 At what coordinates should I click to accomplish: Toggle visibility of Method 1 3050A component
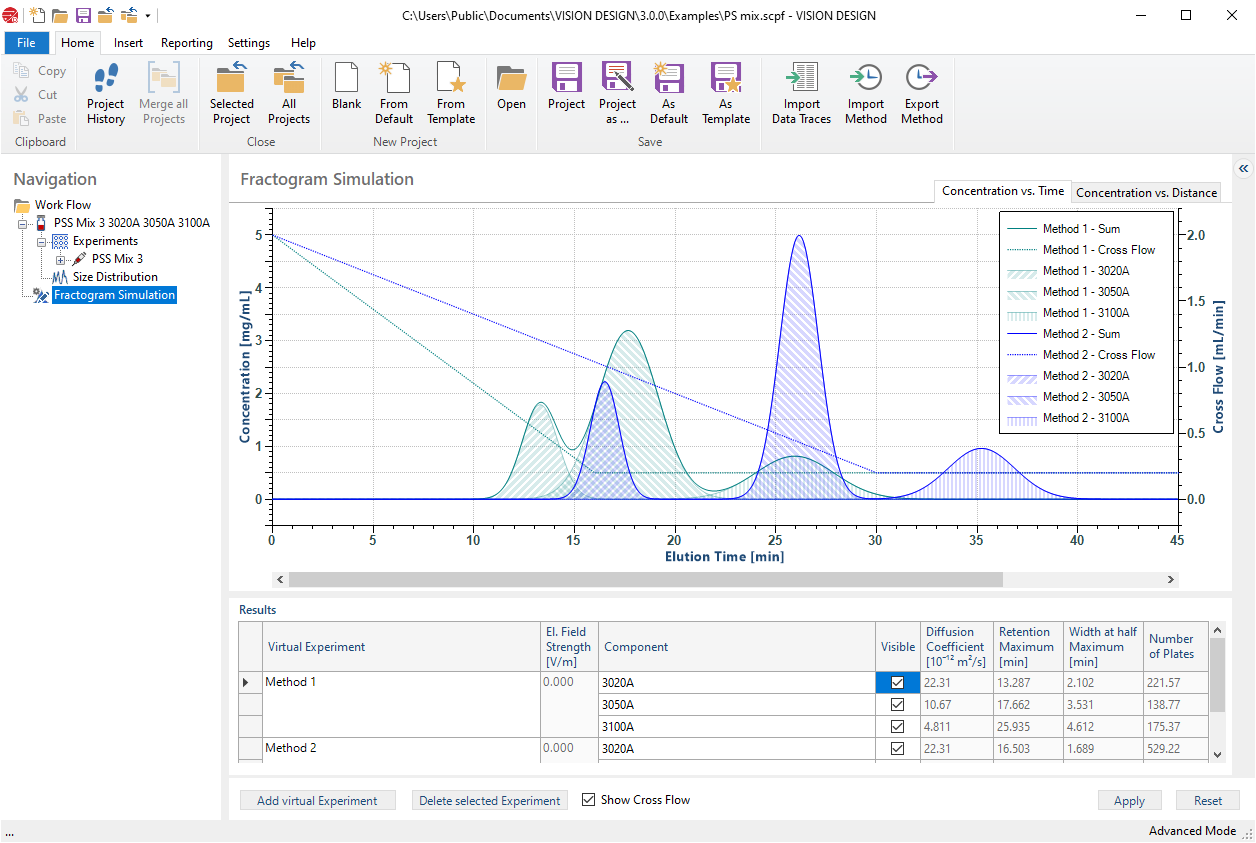pyautogui.click(x=897, y=705)
